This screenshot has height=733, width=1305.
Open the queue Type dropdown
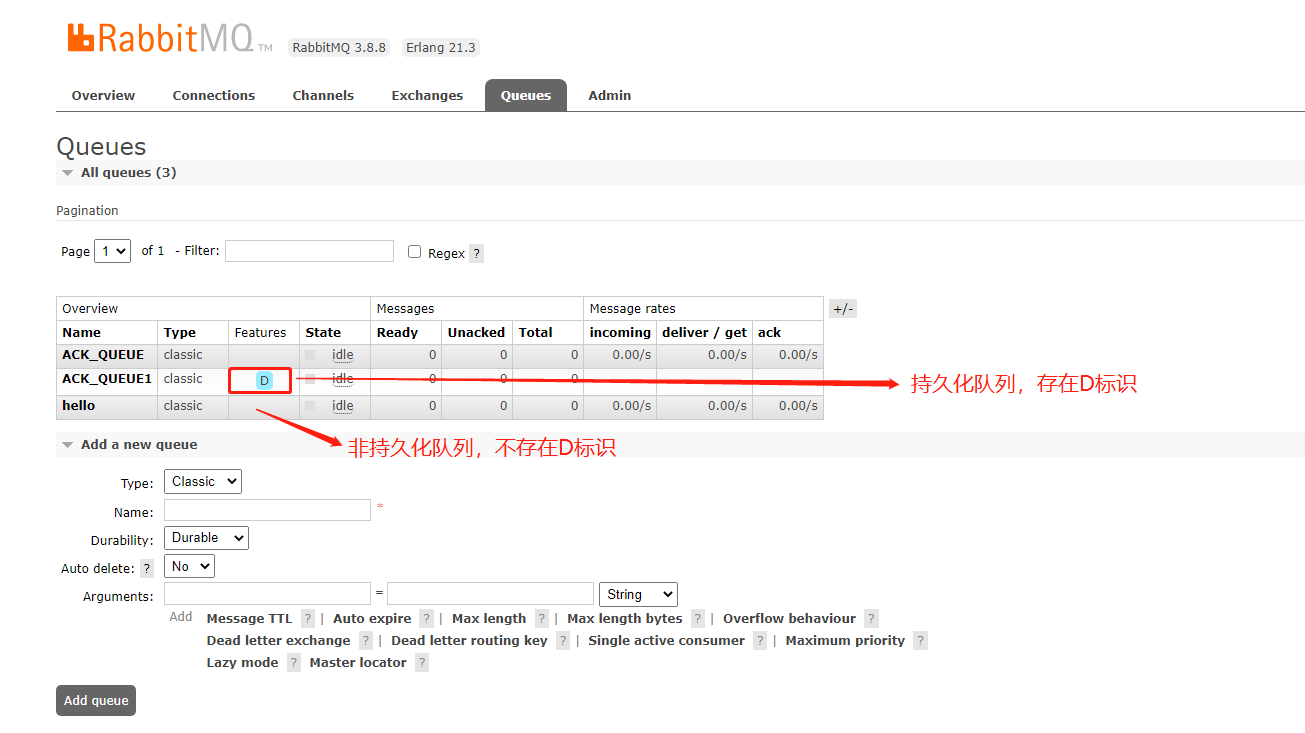pos(203,482)
